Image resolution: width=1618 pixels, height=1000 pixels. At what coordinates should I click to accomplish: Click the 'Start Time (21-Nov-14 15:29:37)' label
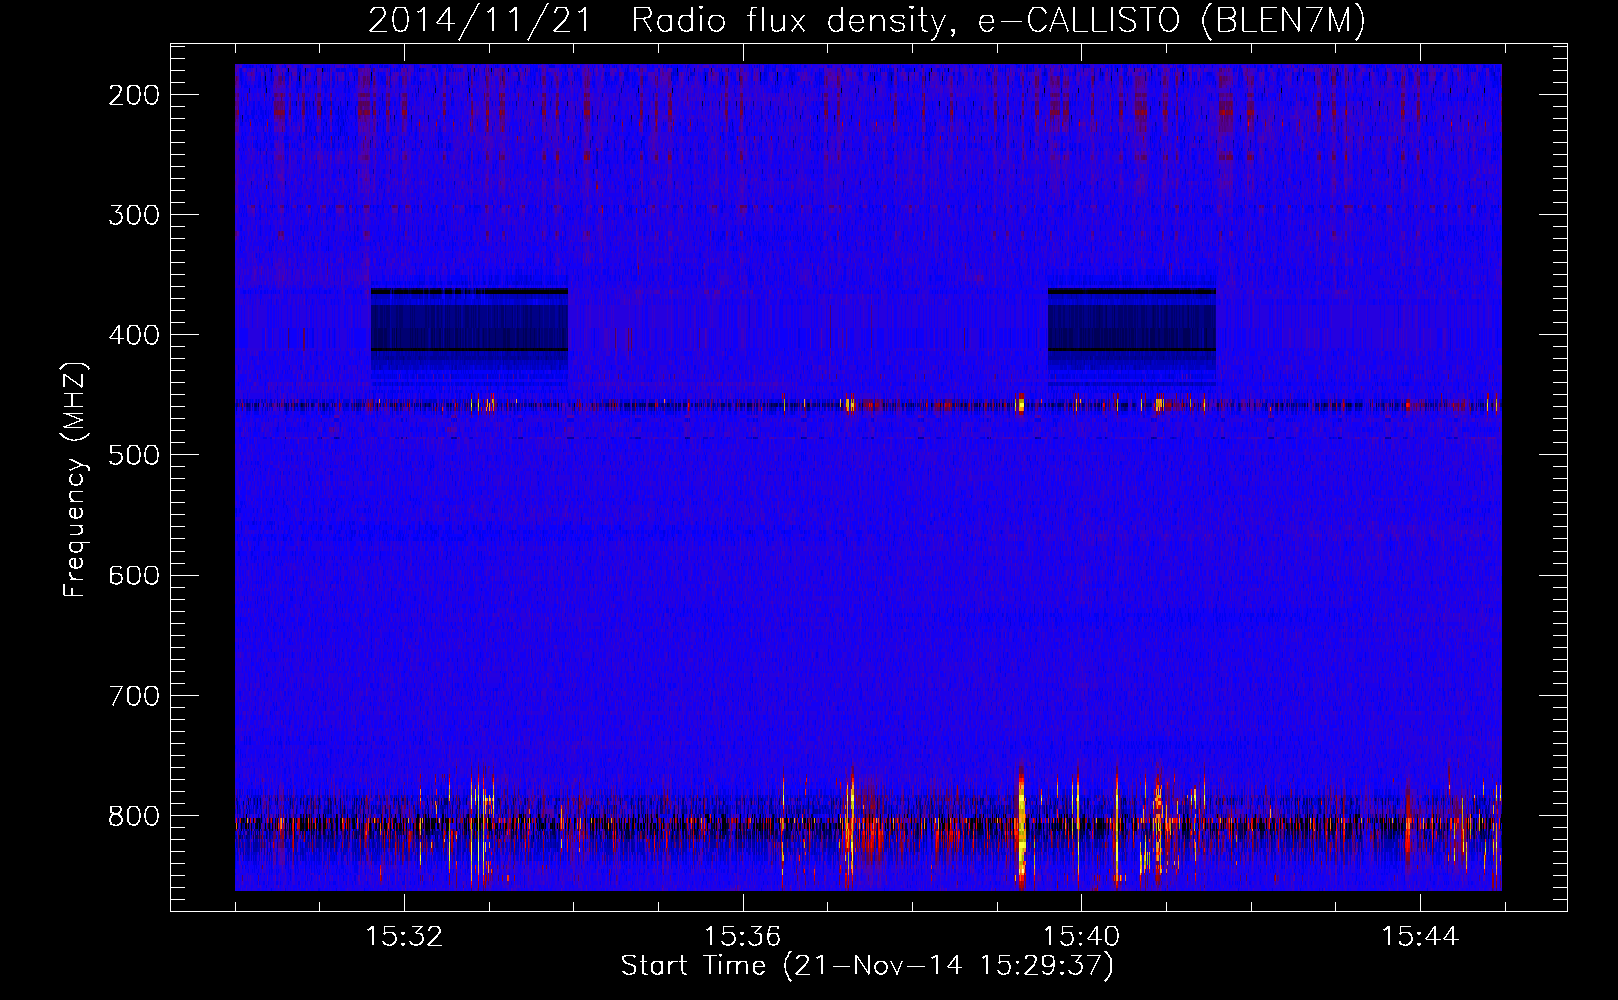pos(867,966)
